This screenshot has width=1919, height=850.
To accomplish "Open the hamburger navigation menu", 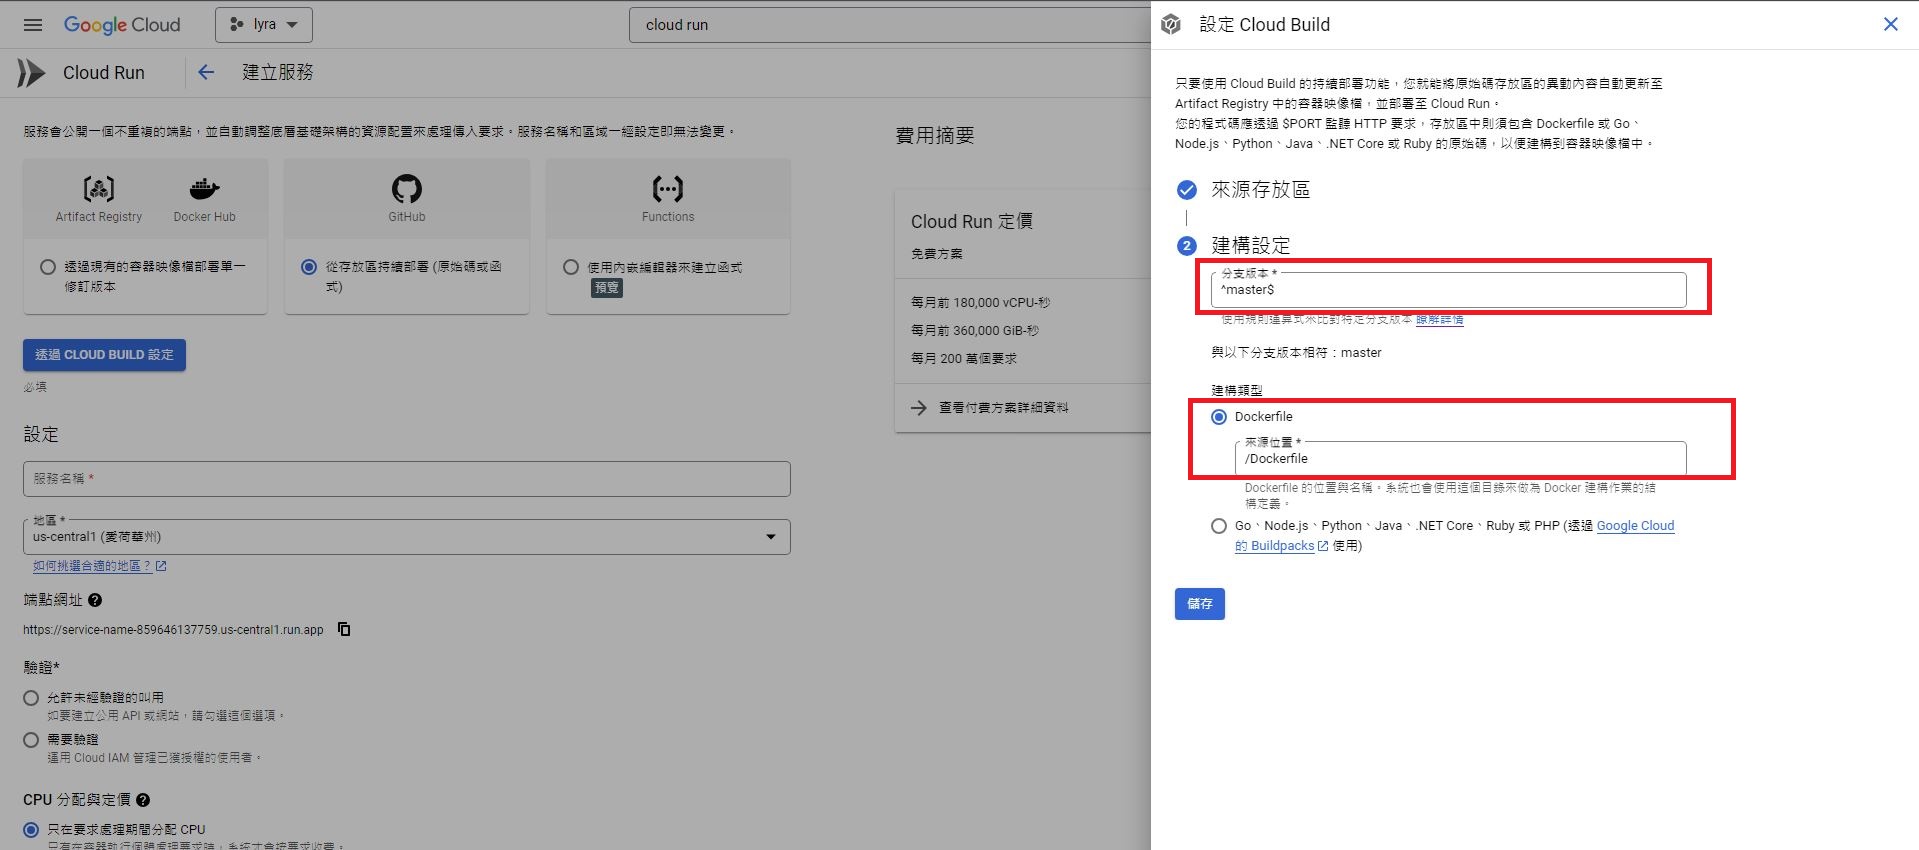I will tap(33, 25).
